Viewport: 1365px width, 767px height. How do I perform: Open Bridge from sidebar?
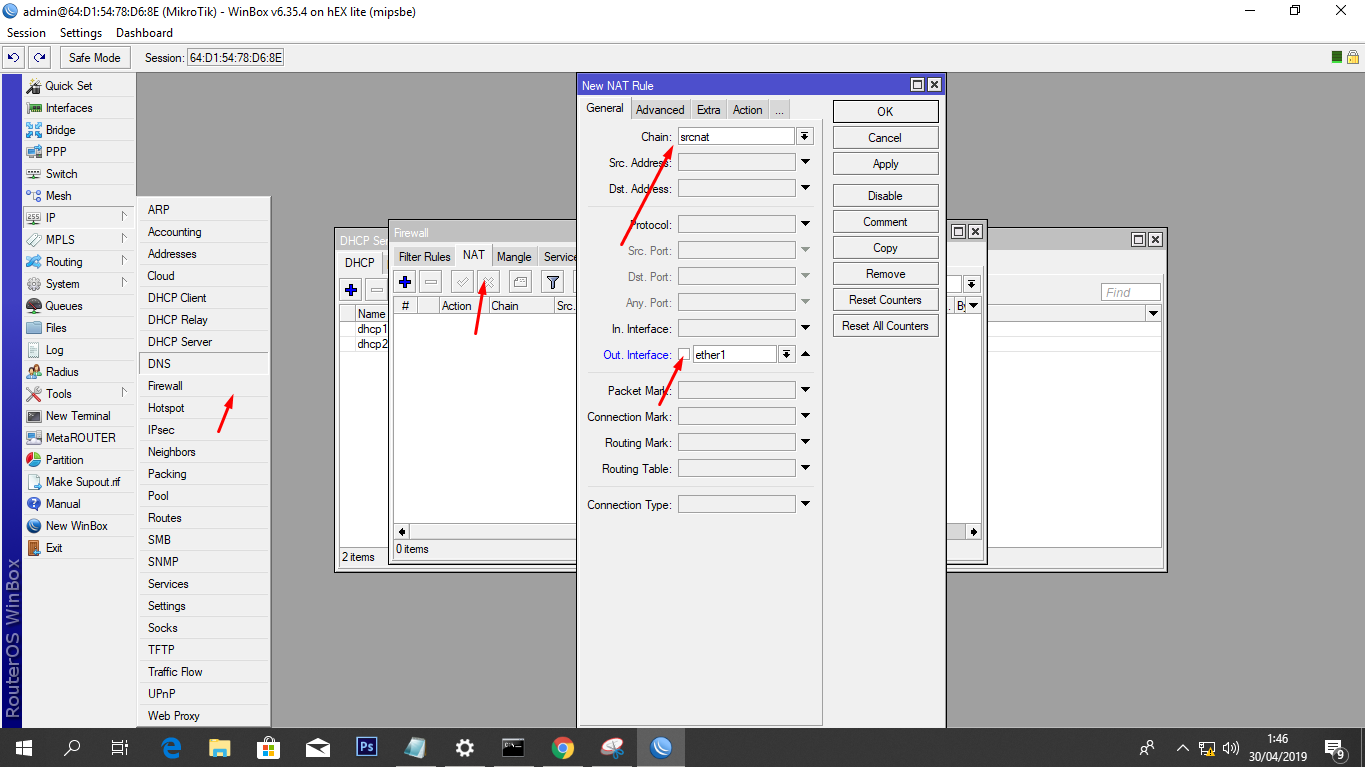coord(79,130)
